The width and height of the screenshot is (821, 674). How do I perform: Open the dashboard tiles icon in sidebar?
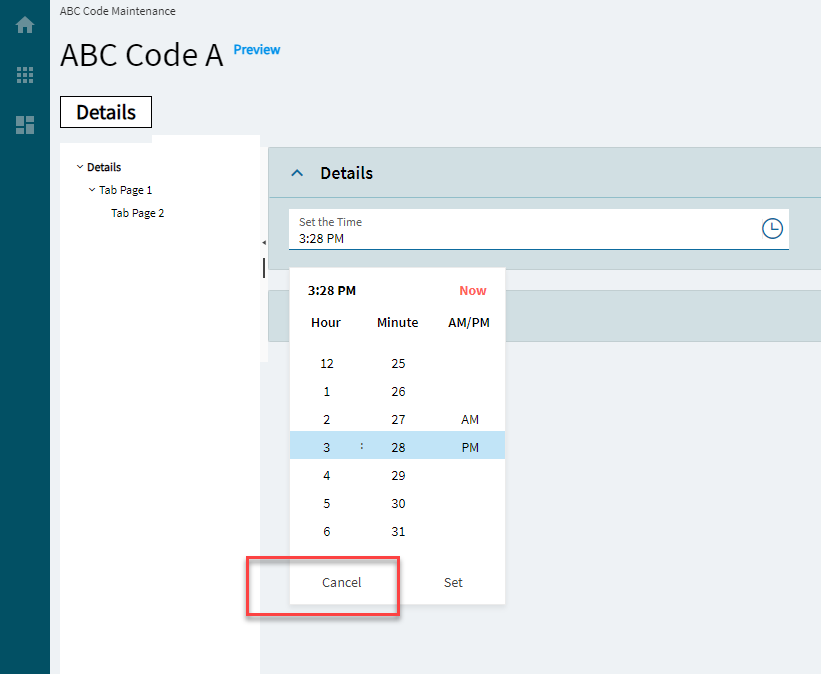pyautogui.click(x=25, y=125)
